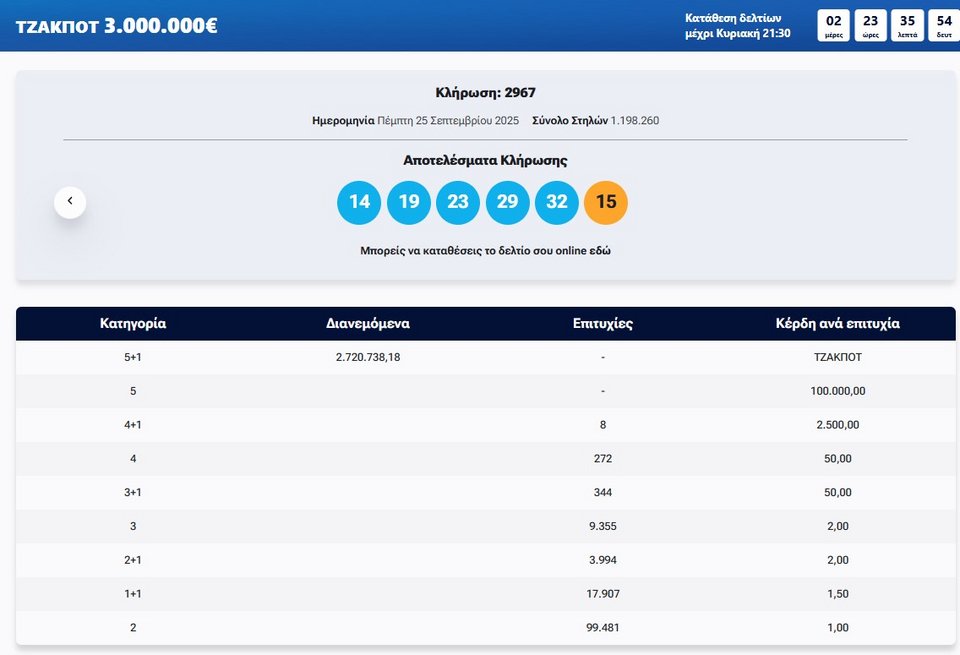
Task: Open the online ticket submission link
Action: pos(485,251)
